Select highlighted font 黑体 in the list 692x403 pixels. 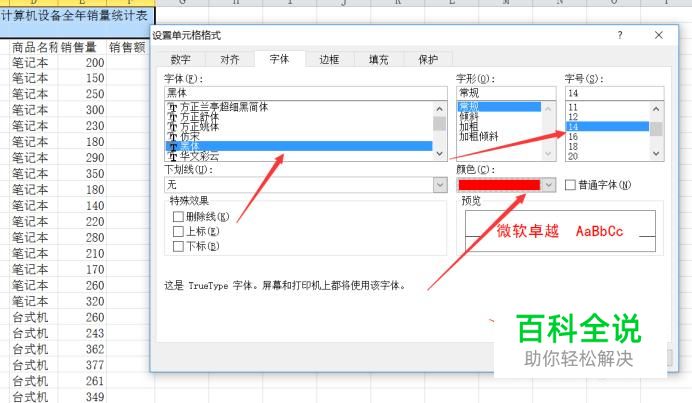click(299, 146)
